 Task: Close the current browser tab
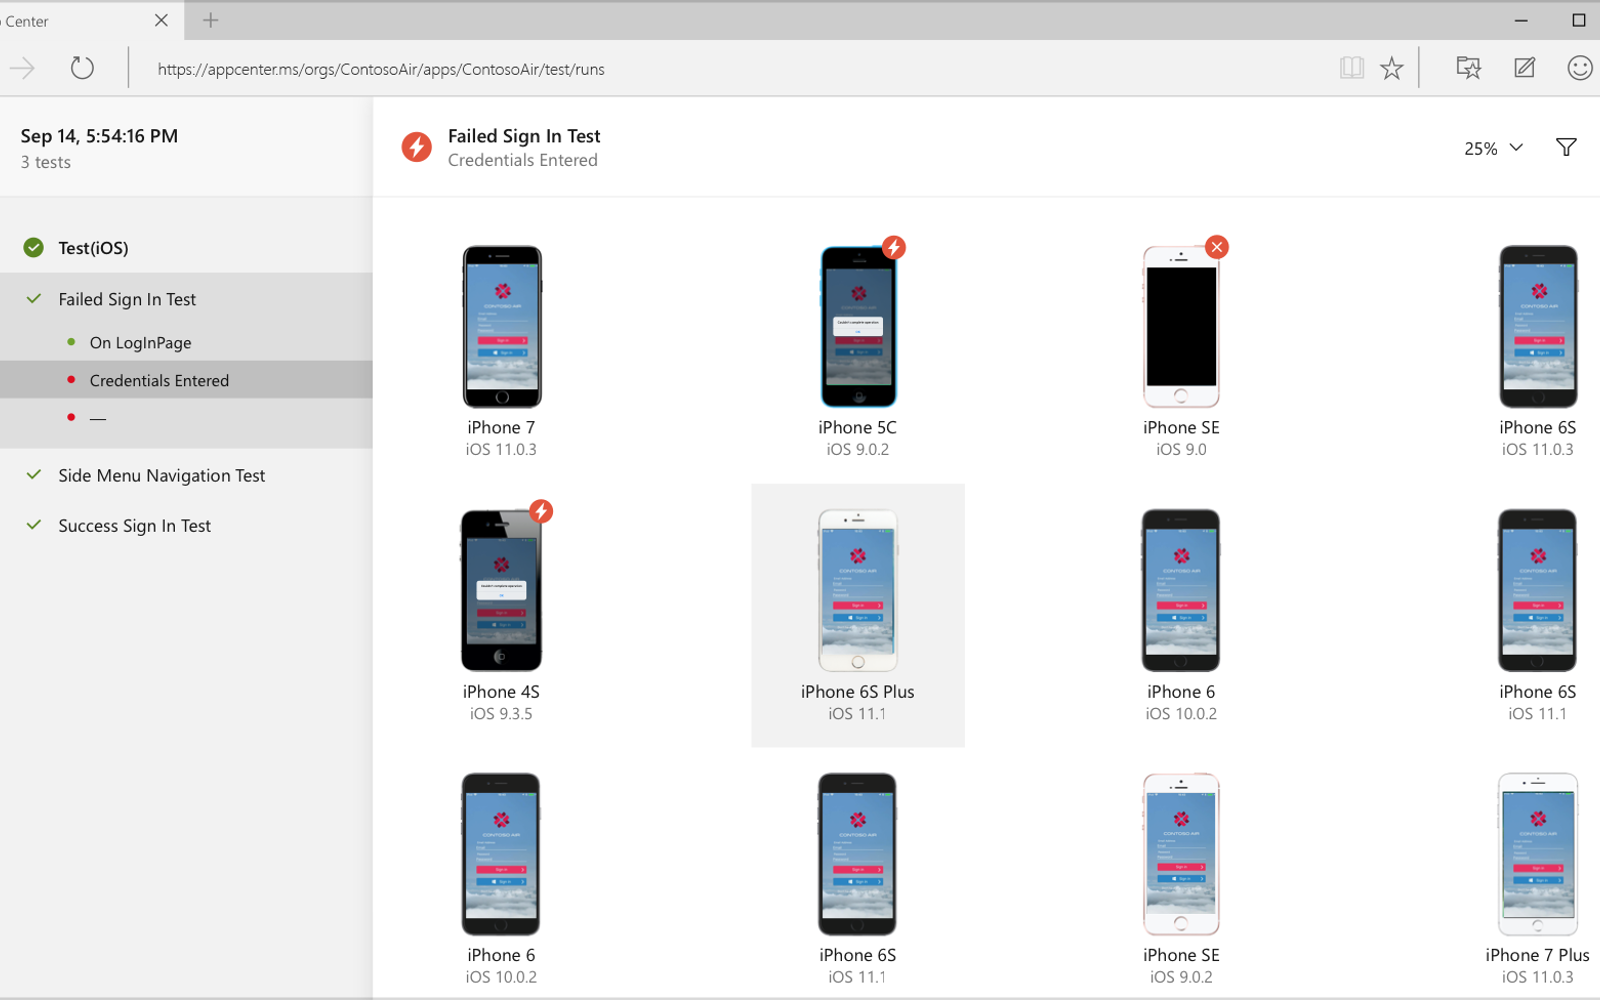click(x=161, y=20)
